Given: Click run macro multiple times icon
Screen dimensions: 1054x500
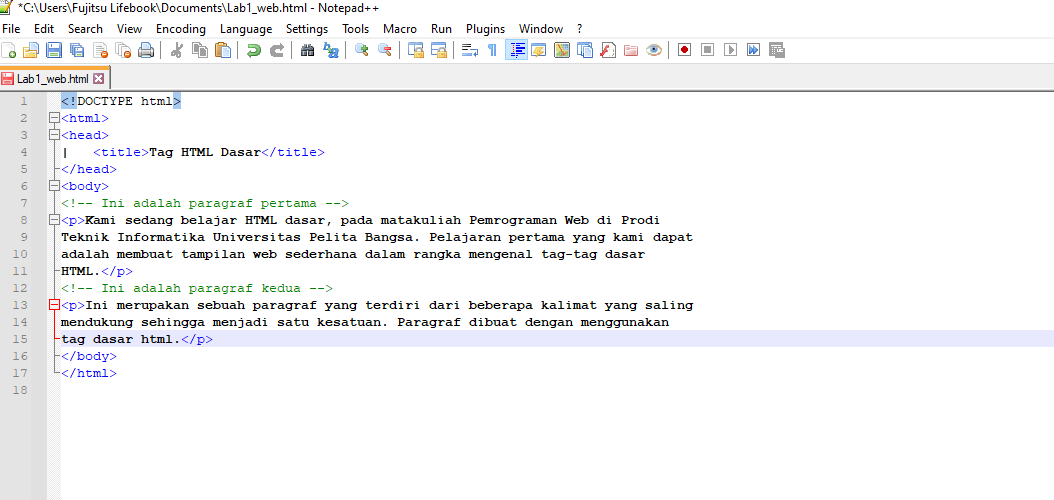Looking at the screenshot, I should (754, 50).
